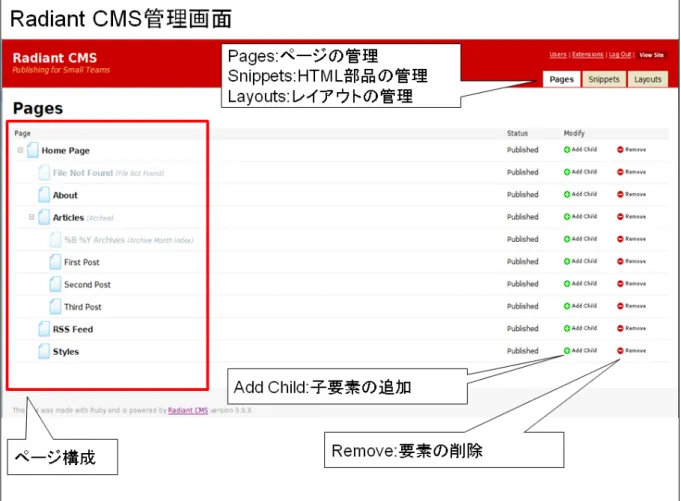Open the Articles page title
The height and width of the screenshot is (501, 681).
[68, 218]
